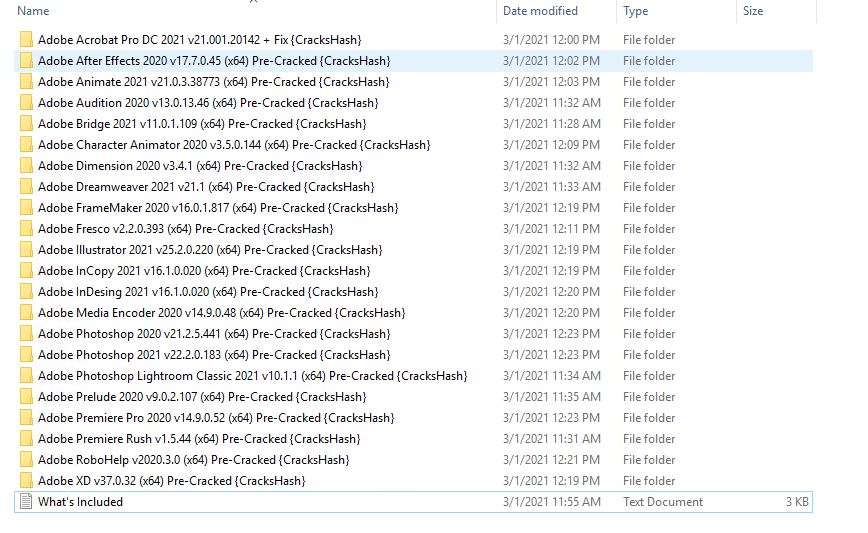Select 'Adobe Fresco v2.2.0.393' file name
The width and height of the screenshot is (868, 533).
[x=186, y=229]
